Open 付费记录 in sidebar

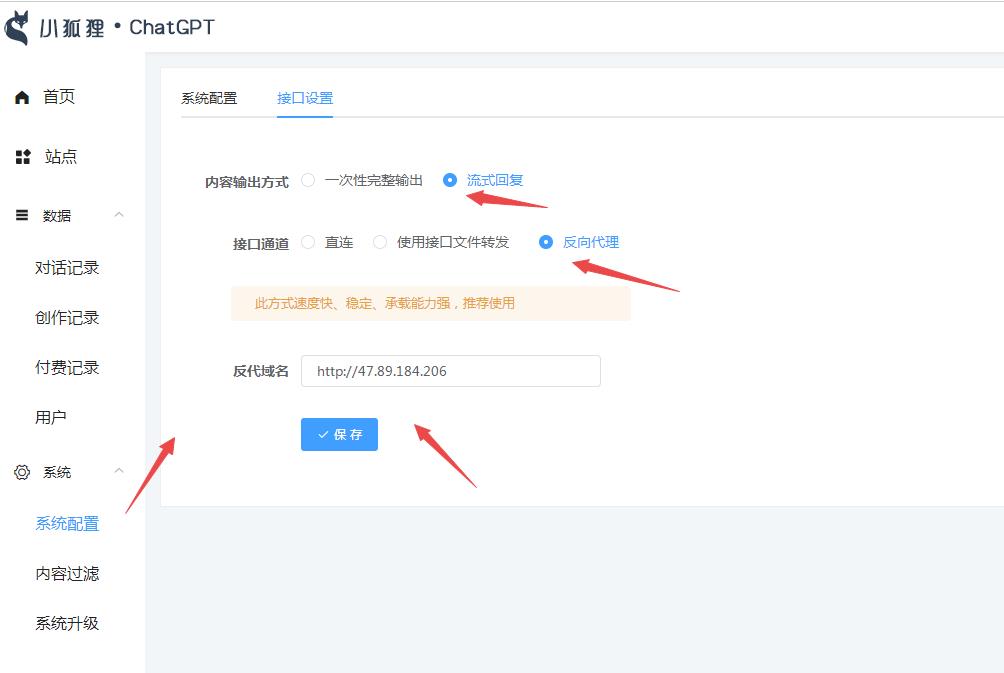click(x=67, y=368)
